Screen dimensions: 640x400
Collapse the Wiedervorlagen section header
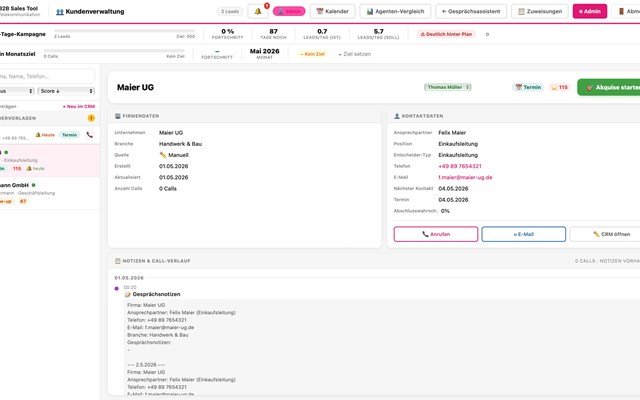50,118
